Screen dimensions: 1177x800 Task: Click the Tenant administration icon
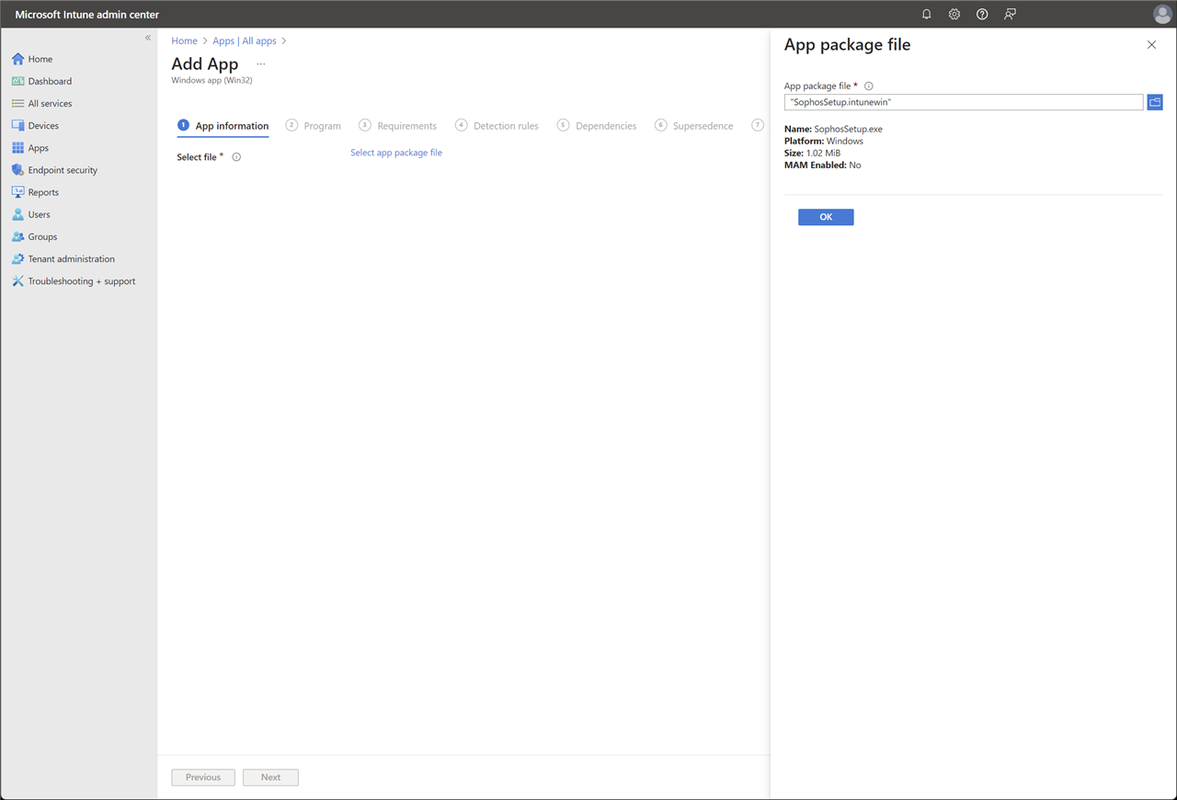[x=18, y=259]
